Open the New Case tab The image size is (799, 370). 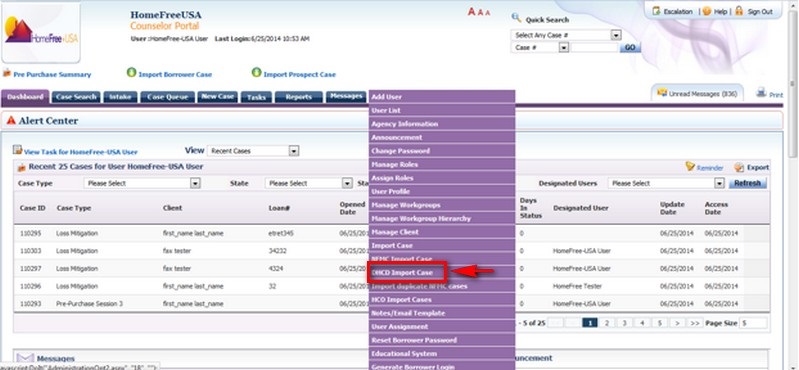point(218,97)
